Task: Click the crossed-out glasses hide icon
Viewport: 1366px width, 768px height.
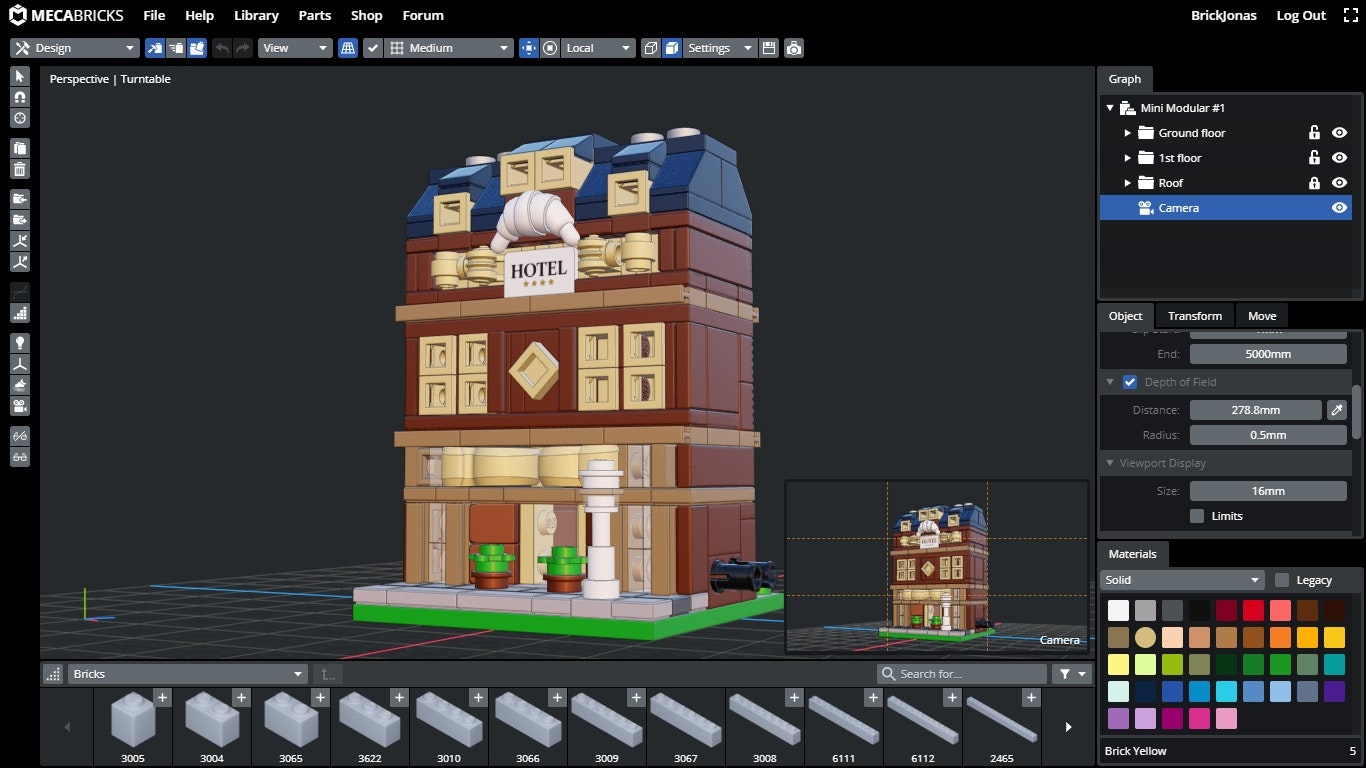Action: pyautogui.click(x=19, y=436)
